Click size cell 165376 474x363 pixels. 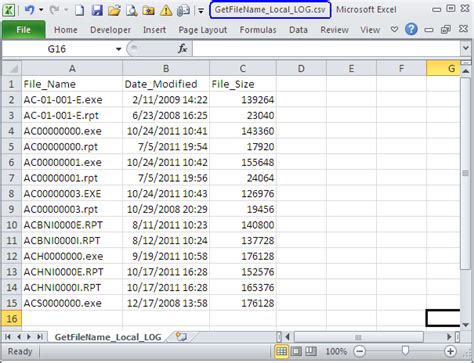(x=243, y=287)
